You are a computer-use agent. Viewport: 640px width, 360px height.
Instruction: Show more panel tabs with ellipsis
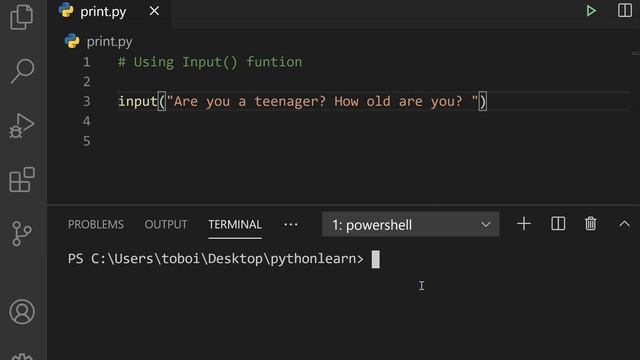point(291,224)
